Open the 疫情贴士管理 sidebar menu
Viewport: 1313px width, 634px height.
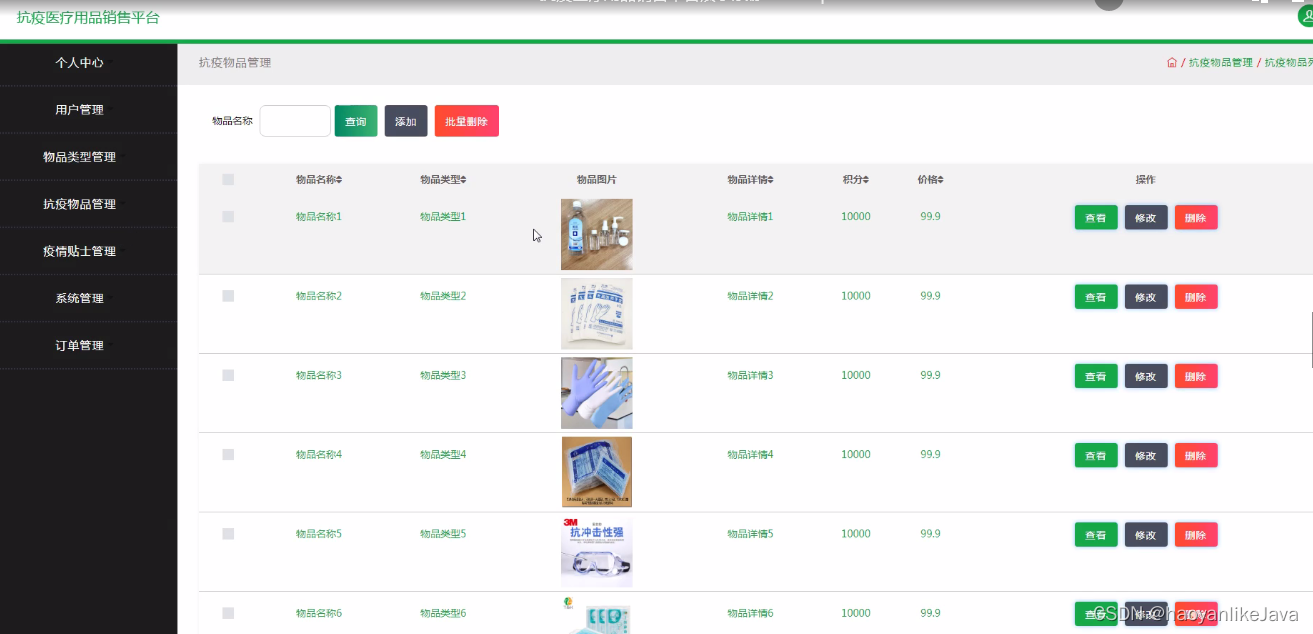pos(80,251)
